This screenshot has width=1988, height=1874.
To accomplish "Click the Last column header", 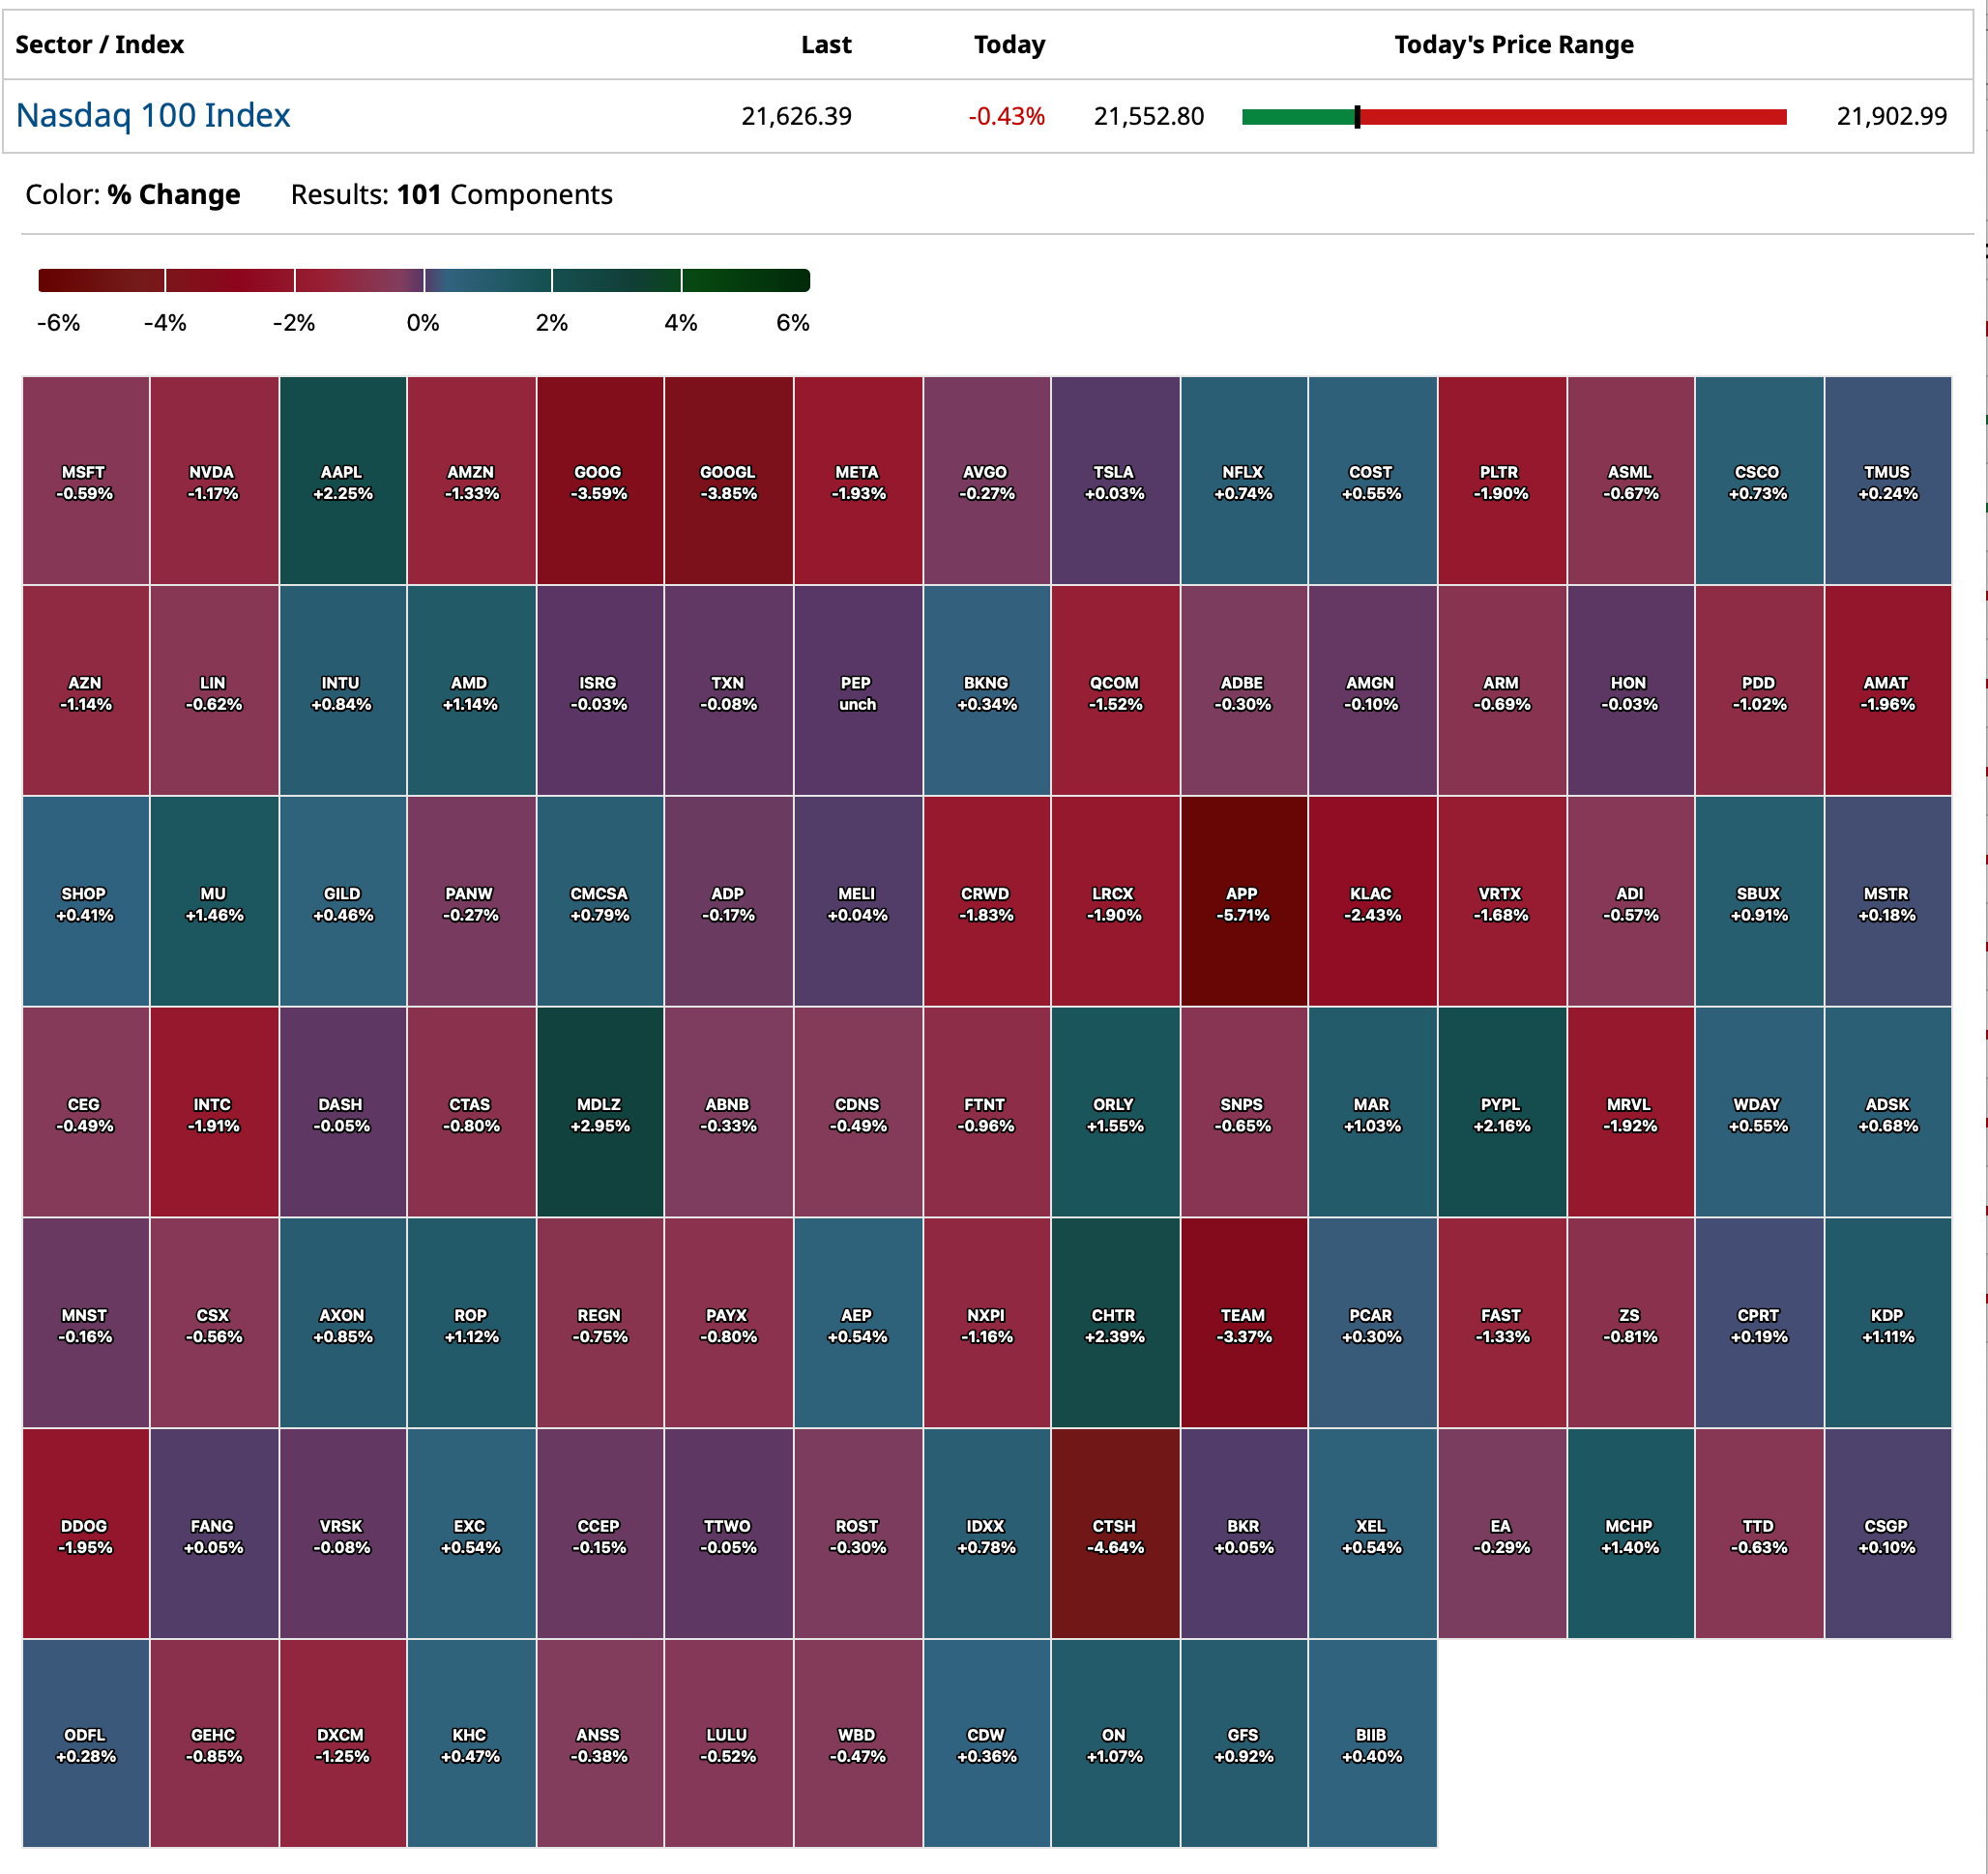I will 826,45.
